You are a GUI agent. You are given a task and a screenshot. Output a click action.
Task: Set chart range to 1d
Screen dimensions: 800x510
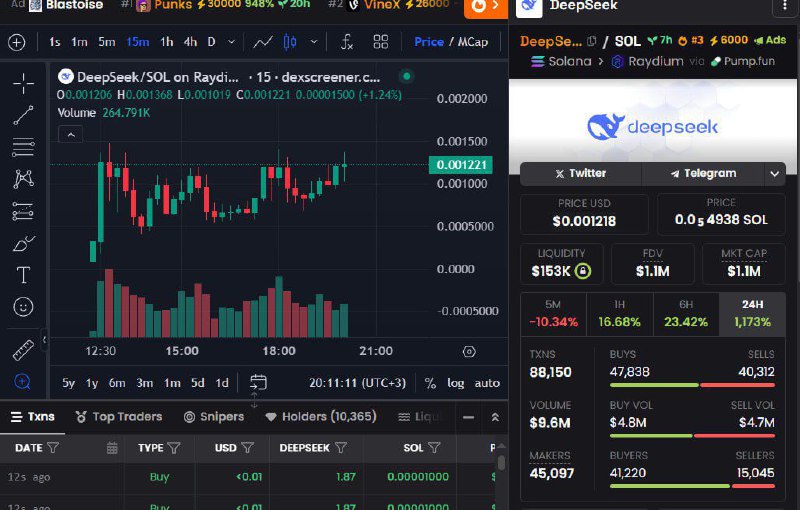coord(222,383)
